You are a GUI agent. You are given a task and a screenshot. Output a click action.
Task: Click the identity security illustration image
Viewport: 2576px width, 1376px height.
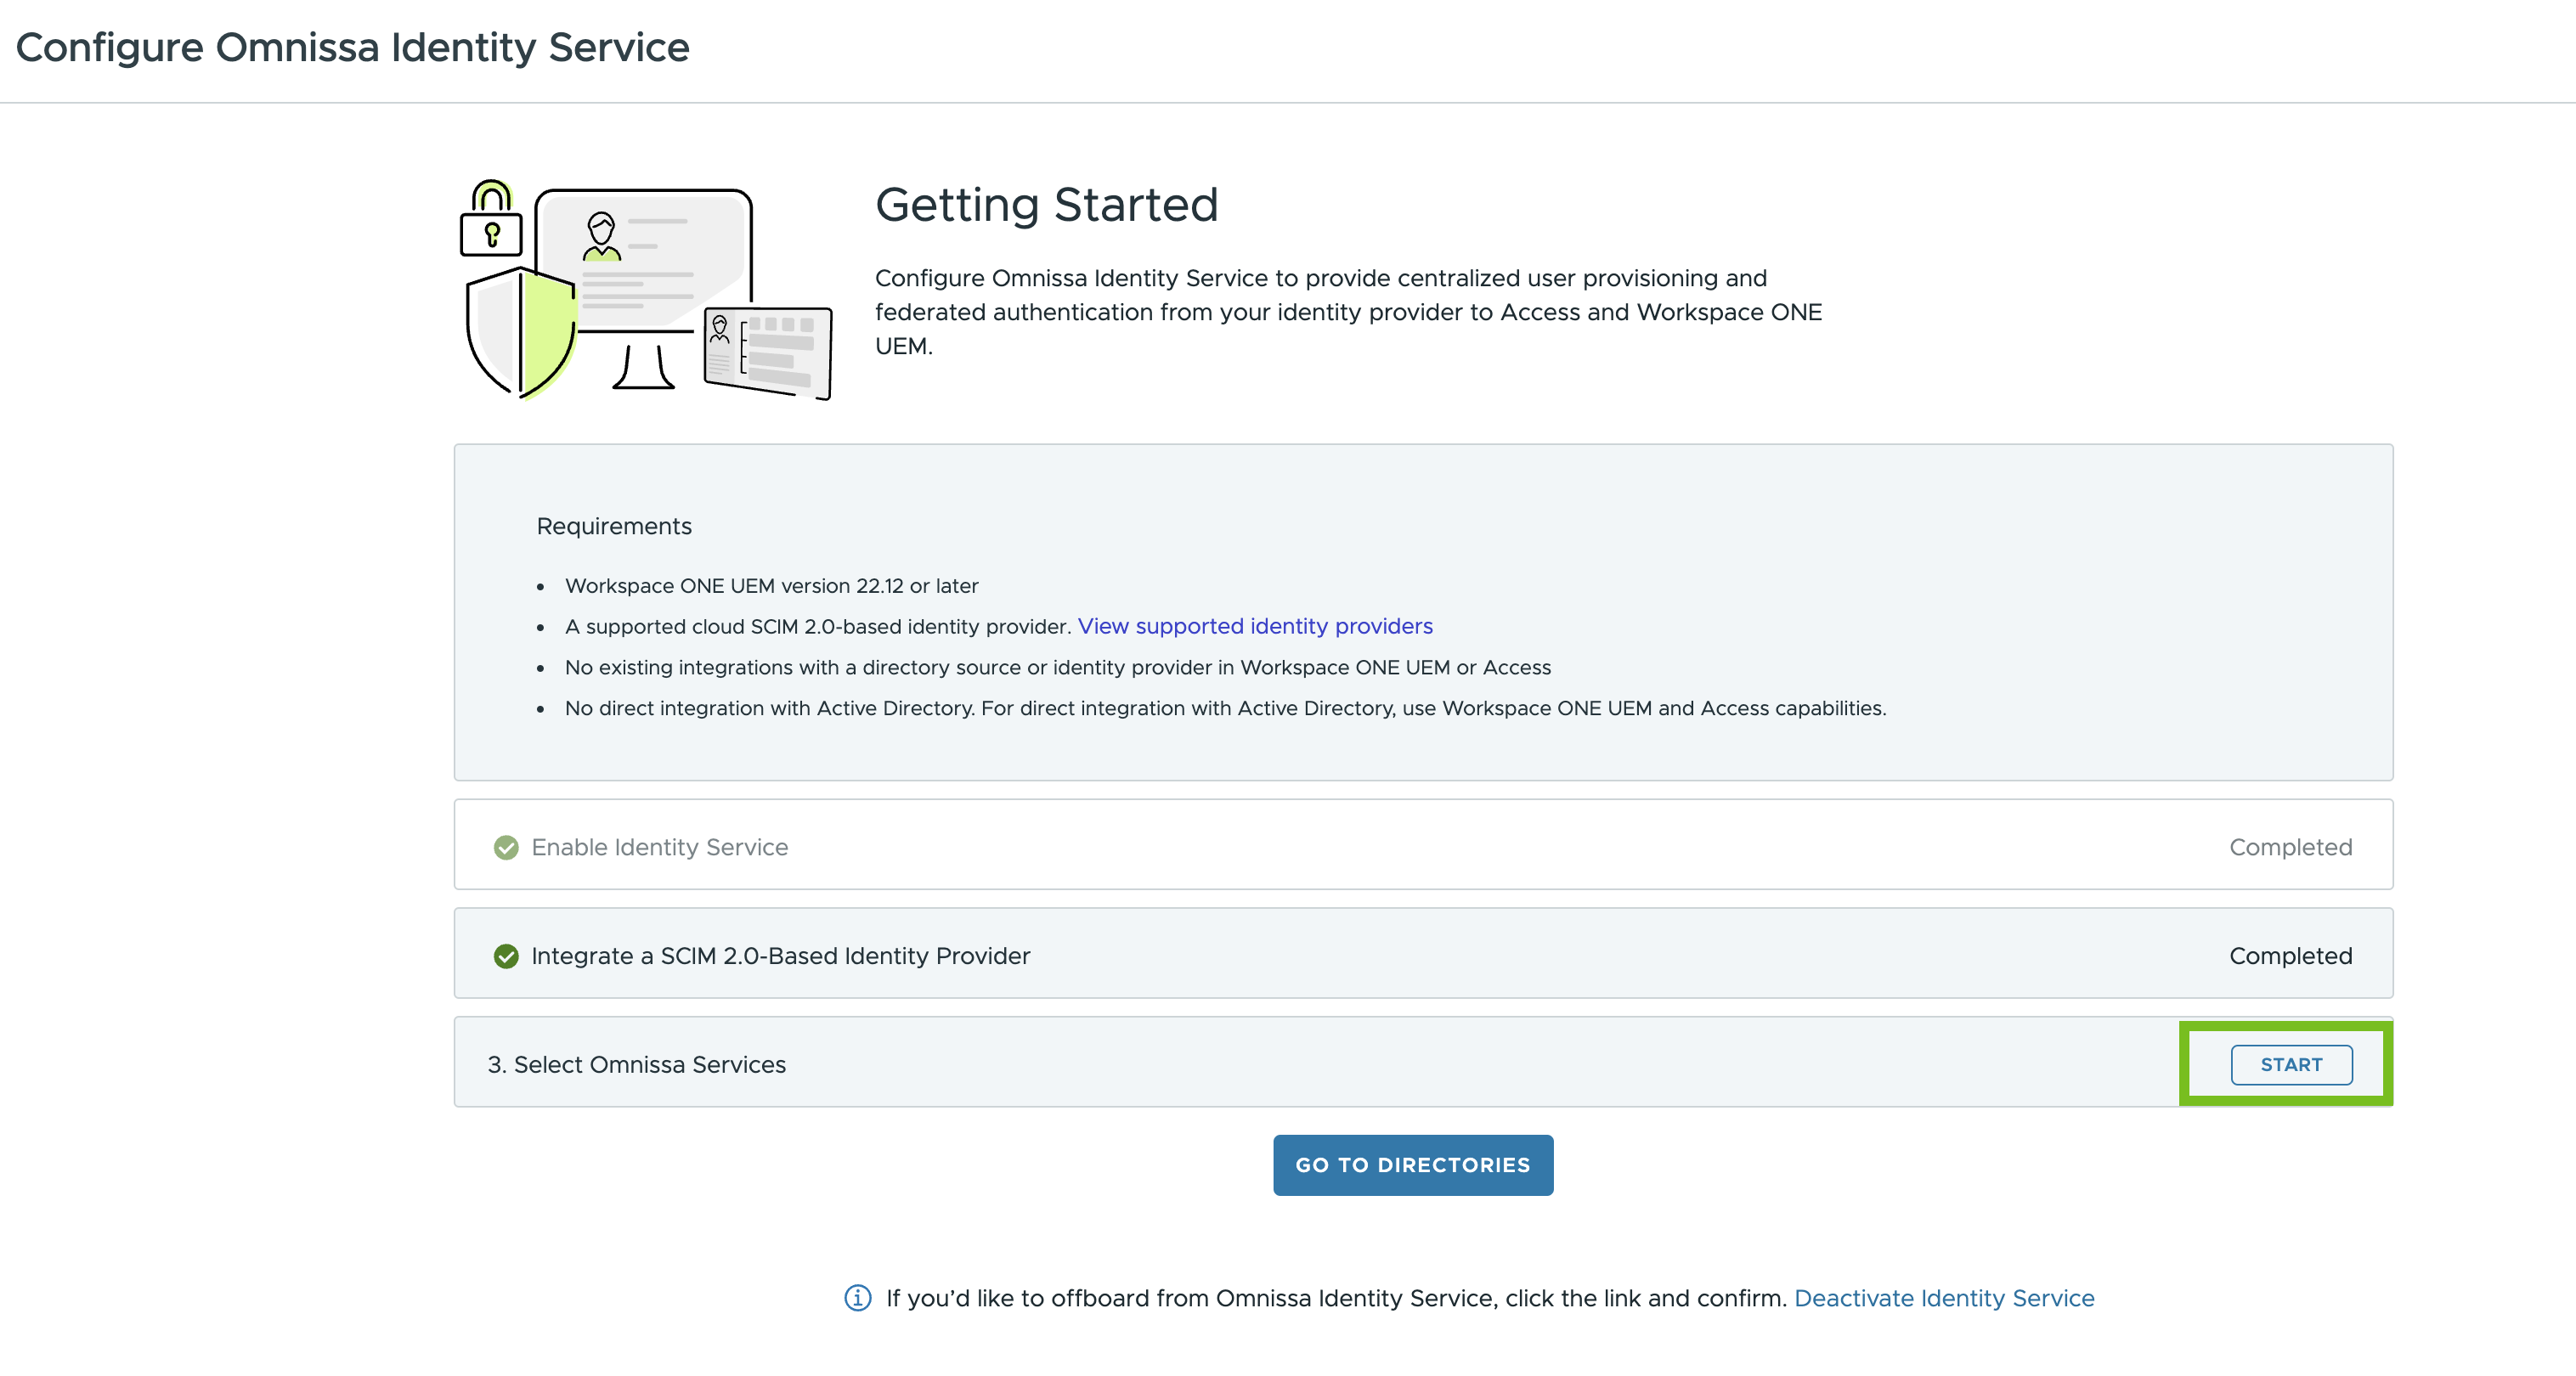pos(645,290)
